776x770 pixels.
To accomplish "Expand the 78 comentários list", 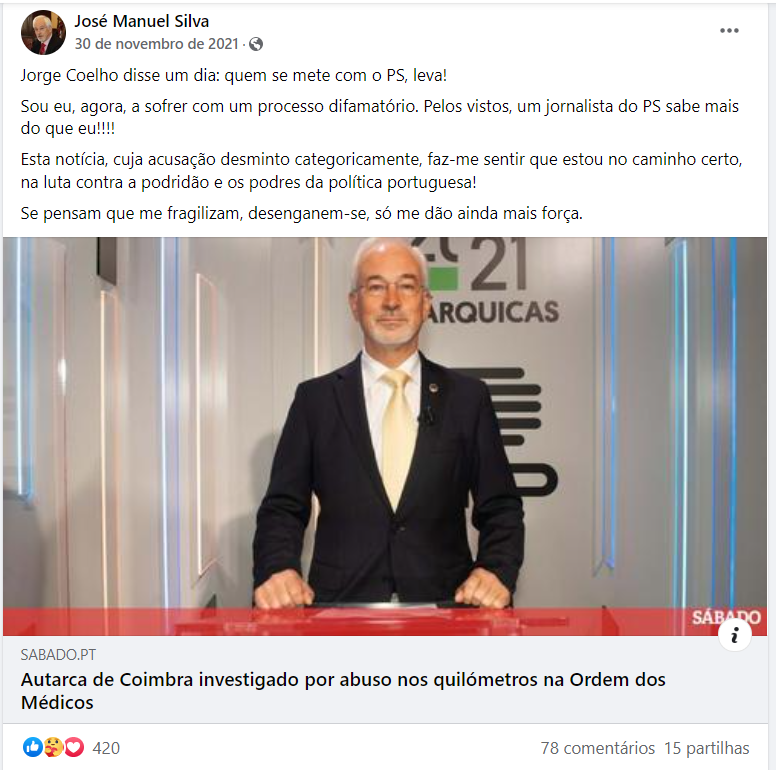I will 597,748.
